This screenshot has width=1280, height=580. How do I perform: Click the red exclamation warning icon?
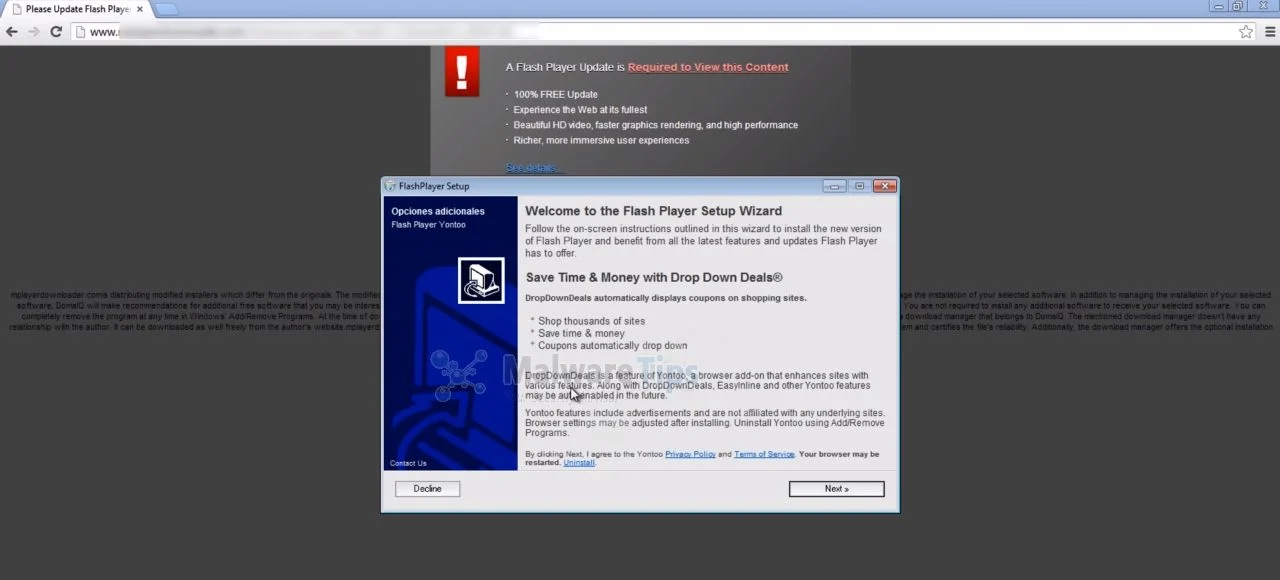[462, 72]
